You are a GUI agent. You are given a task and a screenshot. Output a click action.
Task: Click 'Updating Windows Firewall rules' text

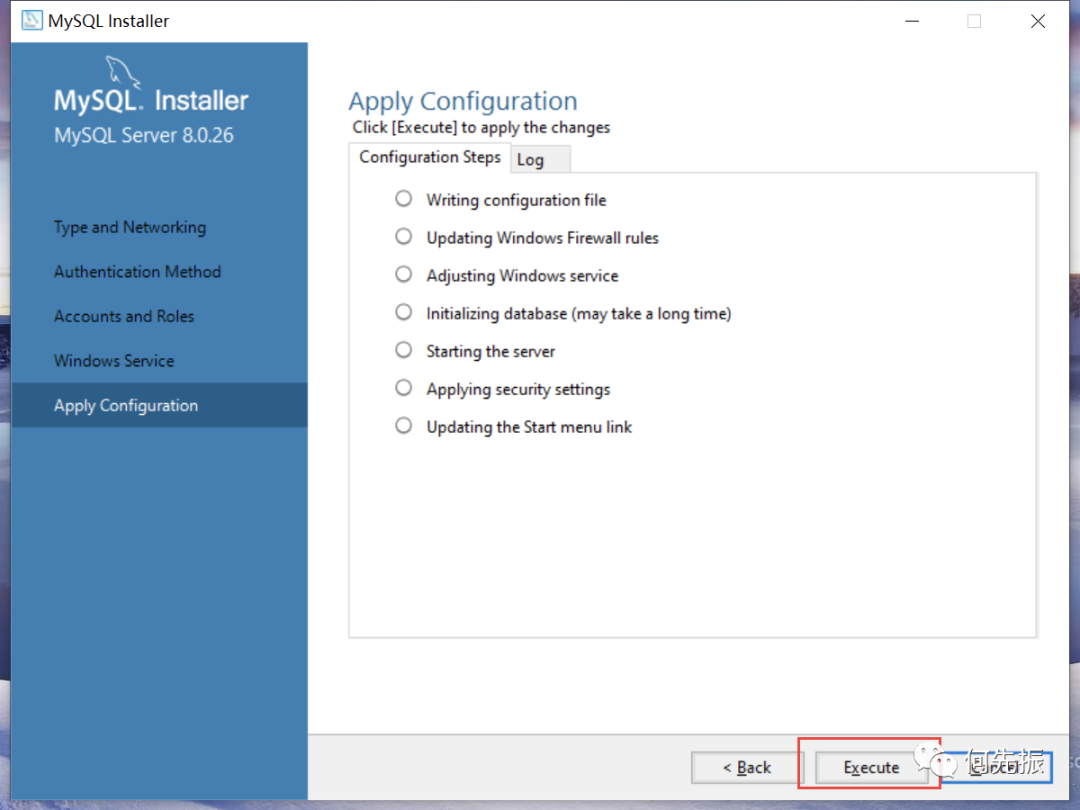(x=543, y=238)
